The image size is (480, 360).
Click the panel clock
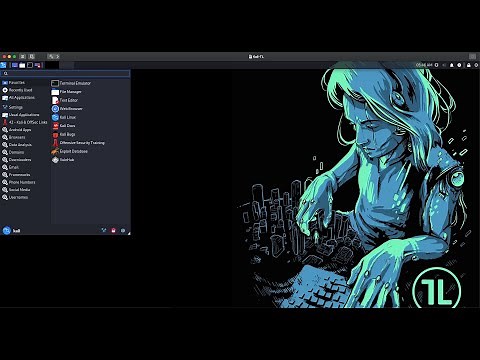[424, 65]
